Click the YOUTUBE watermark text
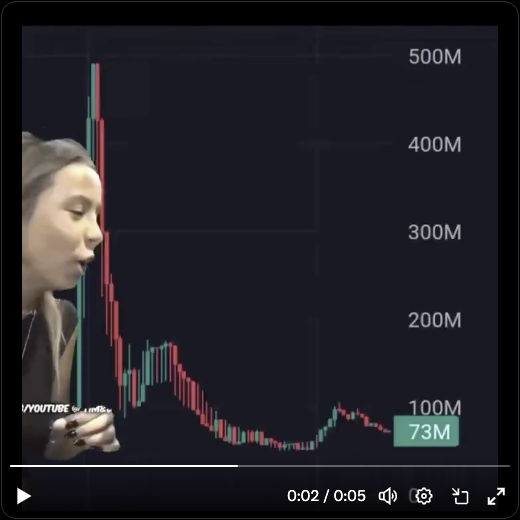This screenshot has height=520, width=520. [x=48, y=409]
